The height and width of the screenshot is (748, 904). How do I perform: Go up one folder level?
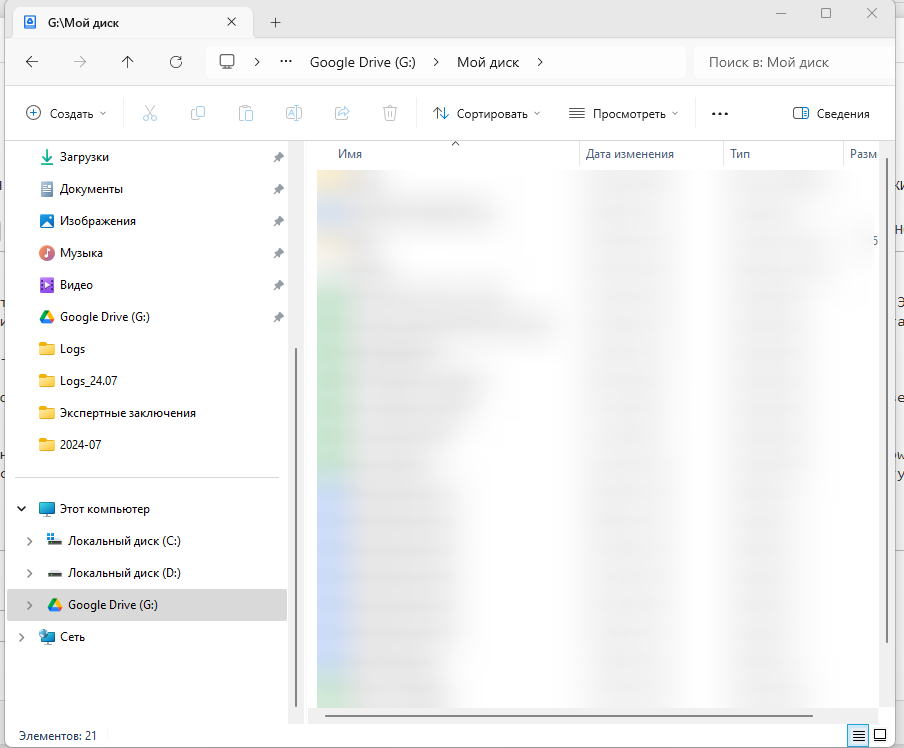click(x=127, y=62)
